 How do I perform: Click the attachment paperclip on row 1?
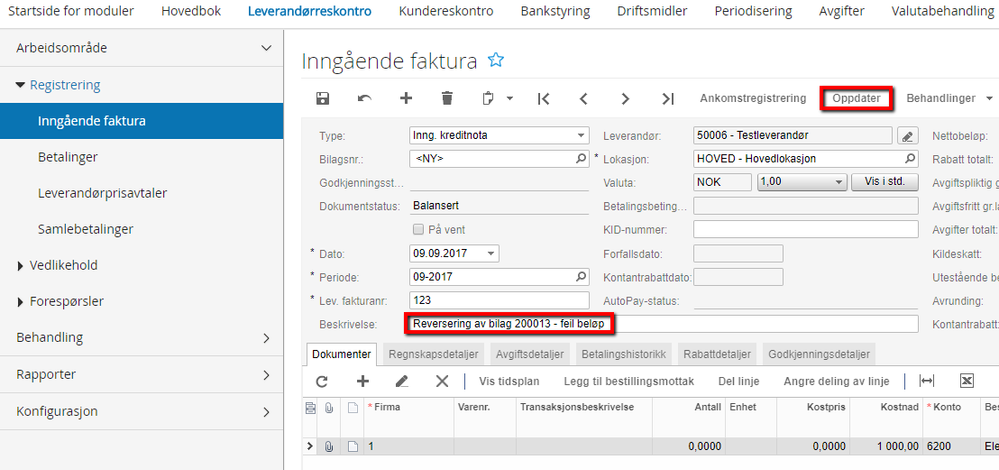[329, 446]
